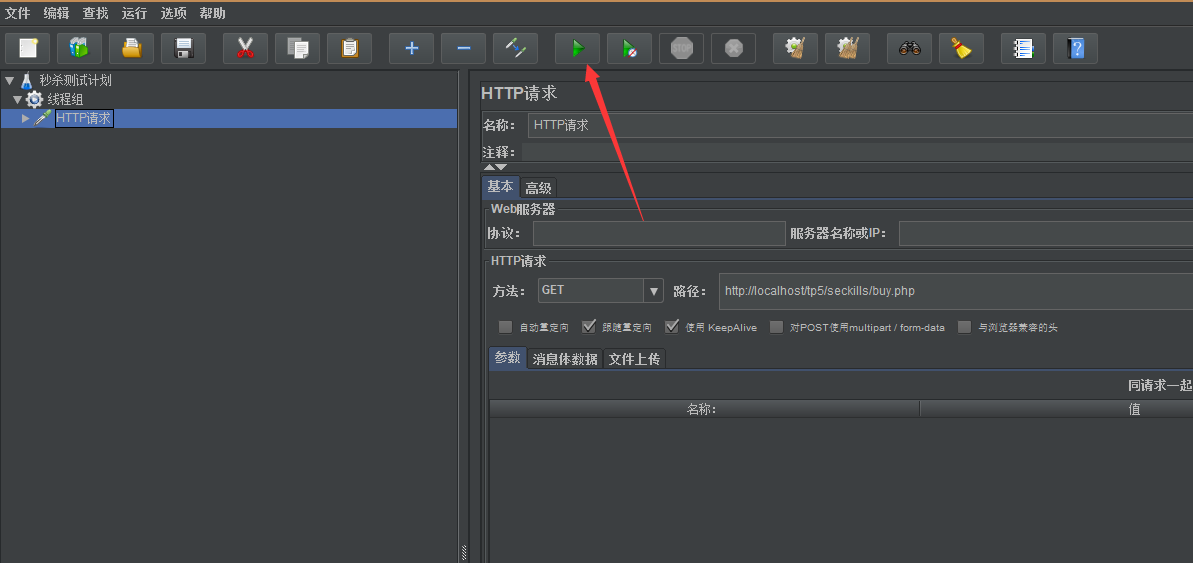1193x563 pixels.
Task: Clear all results with double-broom icon
Action: (x=848, y=49)
